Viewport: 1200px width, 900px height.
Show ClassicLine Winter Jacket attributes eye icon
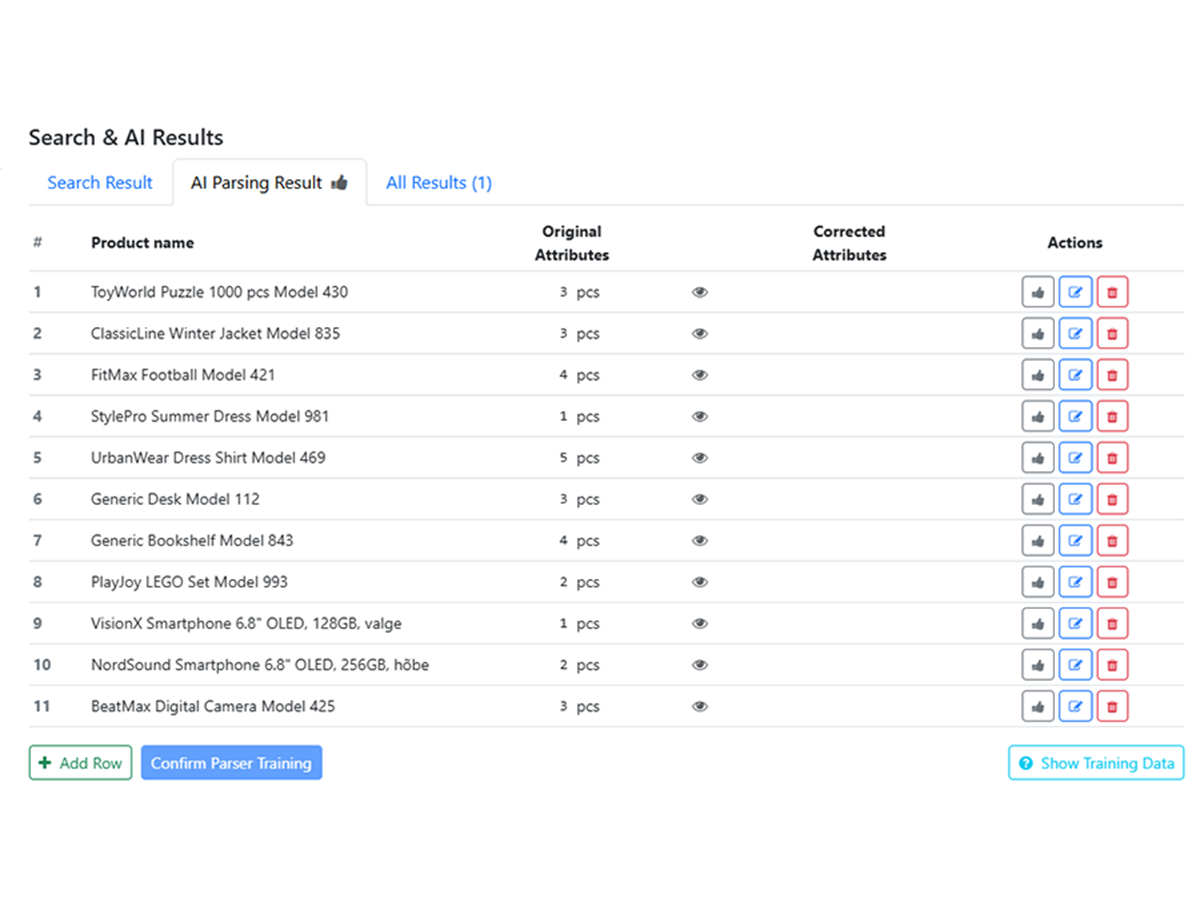pos(700,334)
